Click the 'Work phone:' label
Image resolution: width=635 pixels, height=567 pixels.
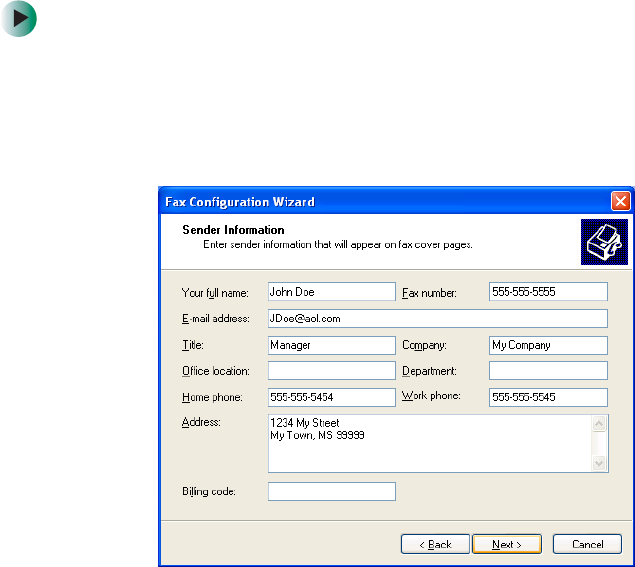(431, 396)
